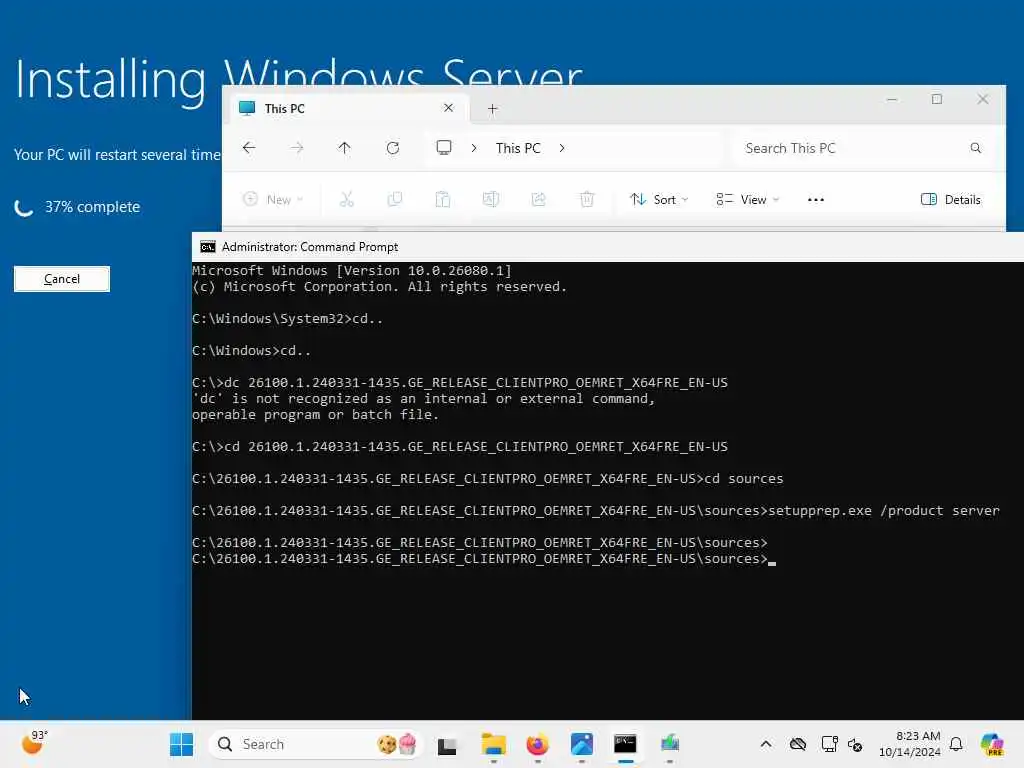Click the Command Prompt title bar icon
This screenshot has width=1024, height=768.
[x=208, y=247]
